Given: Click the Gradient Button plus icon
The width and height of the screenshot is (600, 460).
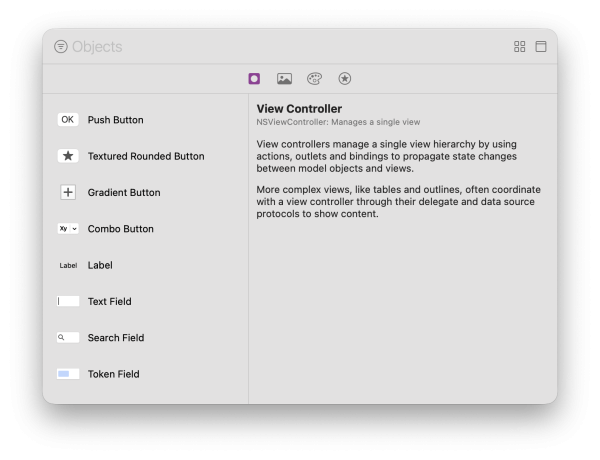Looking at the screenshot, I should pos(68,192).
